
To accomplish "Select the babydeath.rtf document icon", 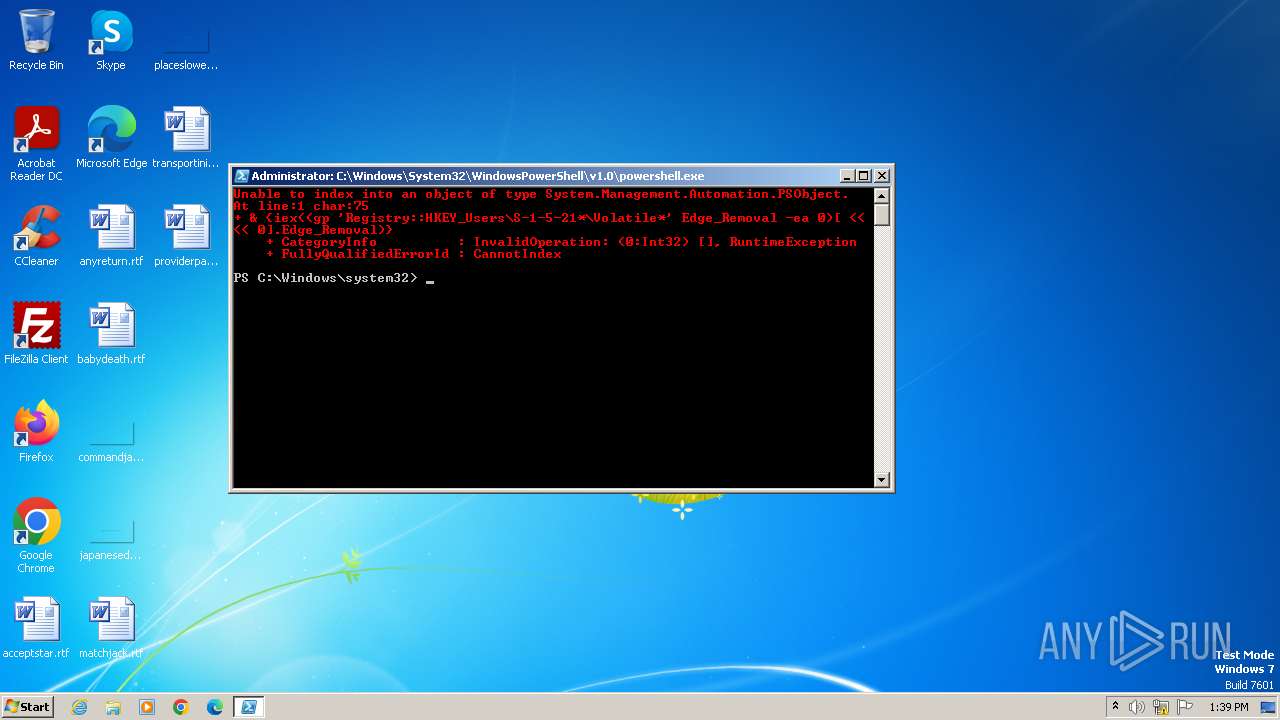I will pyautogui.click(x=111, y=334).
